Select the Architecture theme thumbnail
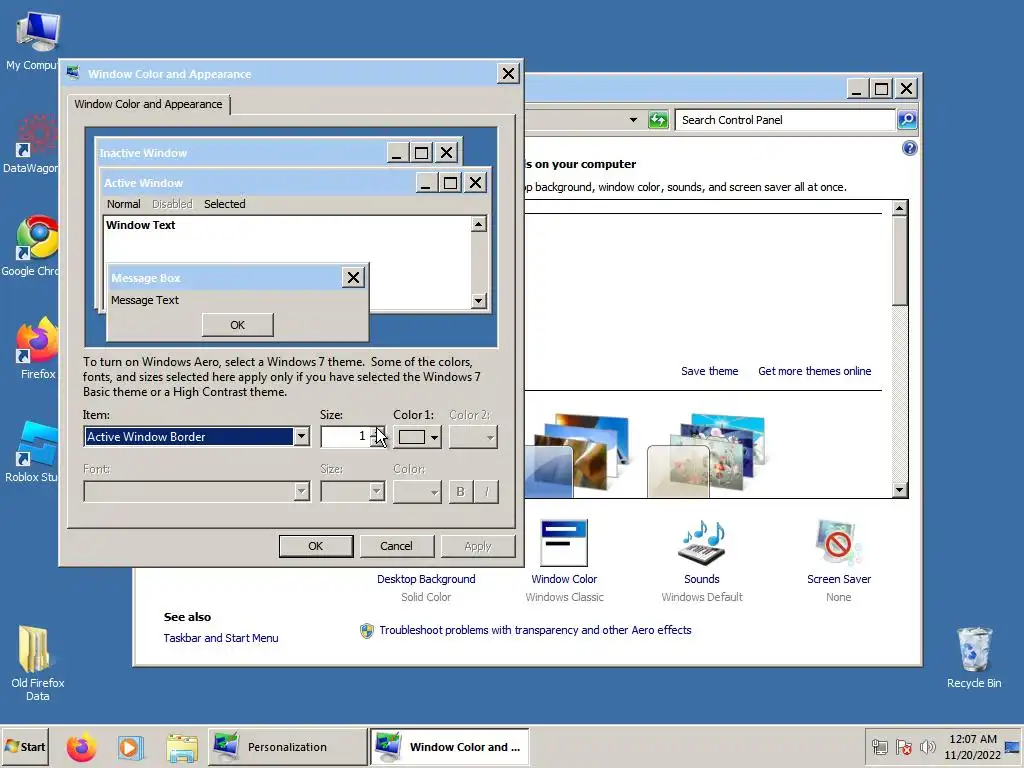The image size is (1024, 768). [580, 455]
